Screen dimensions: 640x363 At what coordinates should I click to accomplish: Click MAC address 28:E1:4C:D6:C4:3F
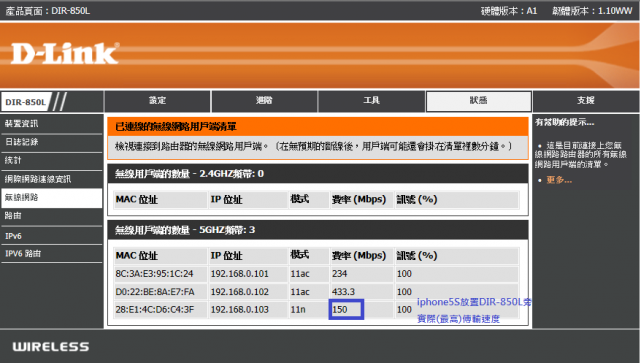155,310
